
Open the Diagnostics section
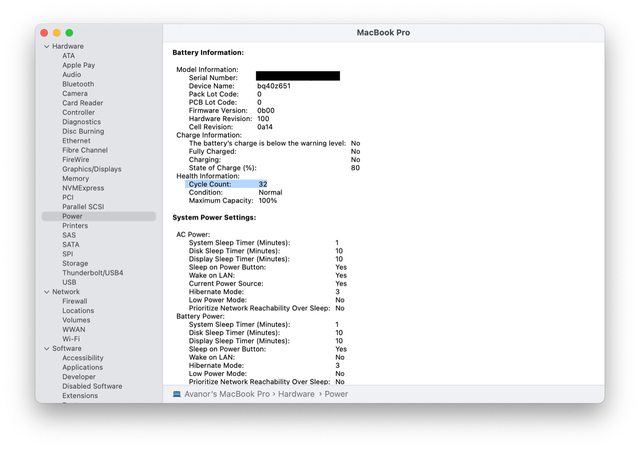pyautogui.click(x=81, y=122)
